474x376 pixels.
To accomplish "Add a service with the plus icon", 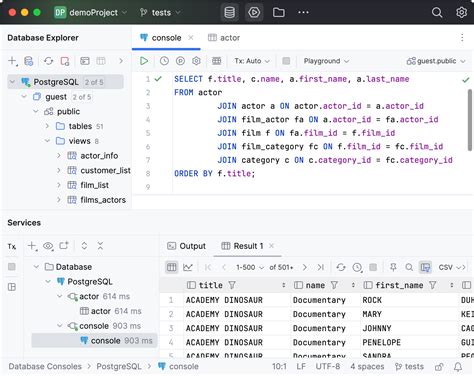I will (32, 246).
